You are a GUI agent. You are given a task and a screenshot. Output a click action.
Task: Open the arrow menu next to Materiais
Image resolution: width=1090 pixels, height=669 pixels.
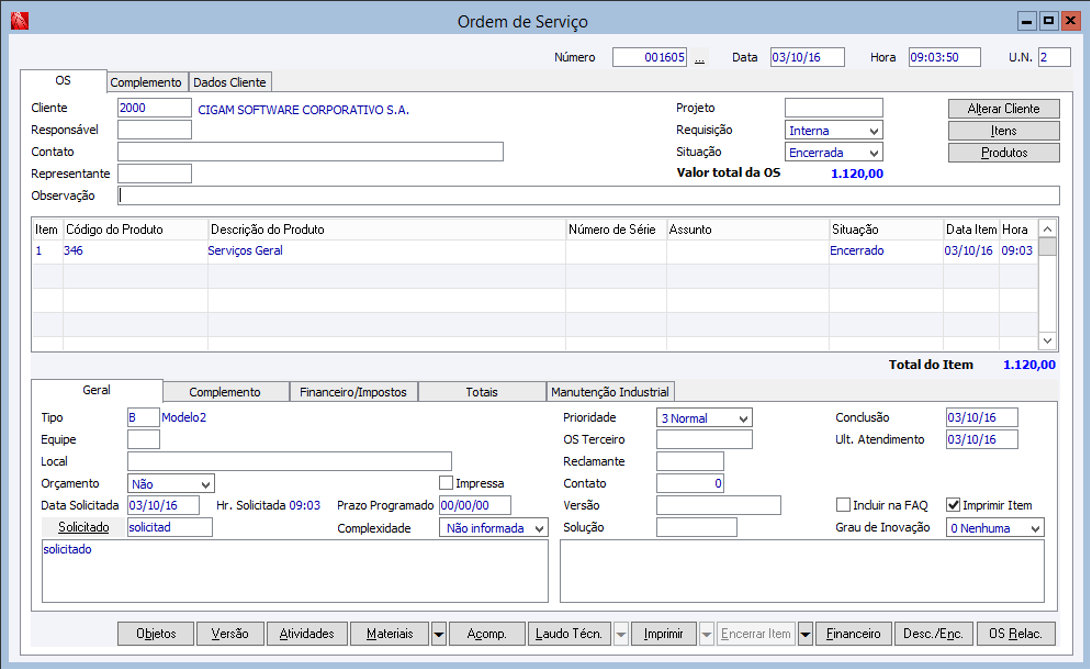coord(438,634)
